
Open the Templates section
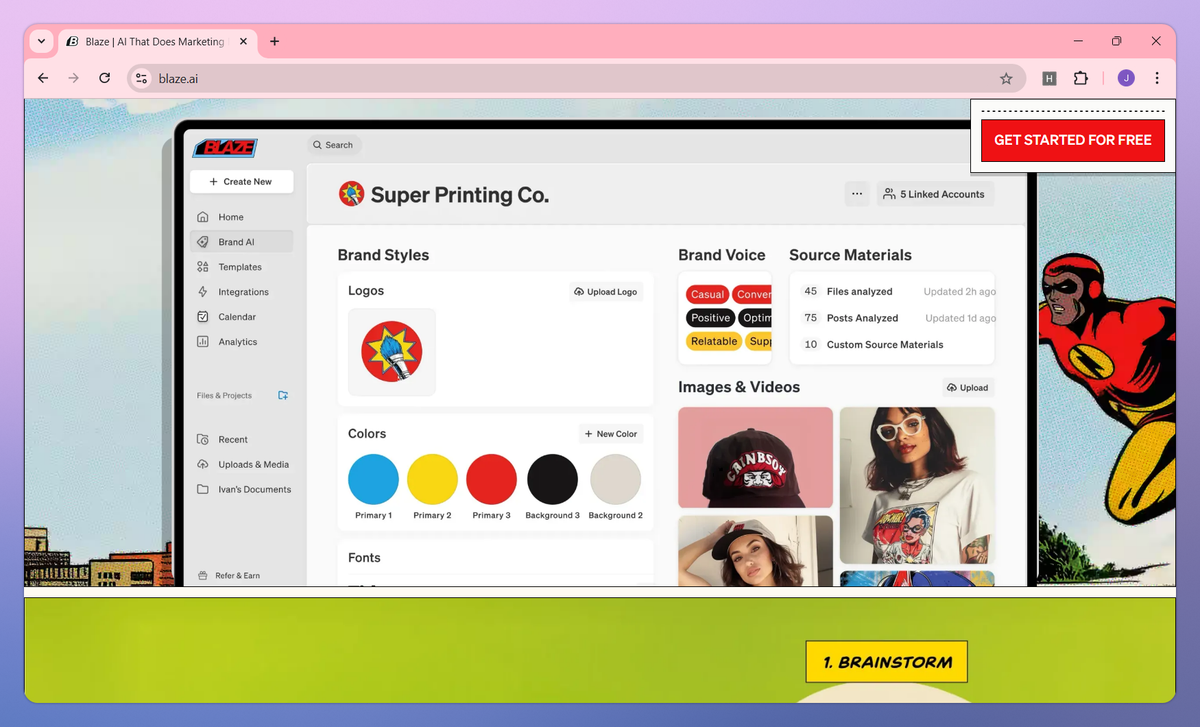click(239, 266)
